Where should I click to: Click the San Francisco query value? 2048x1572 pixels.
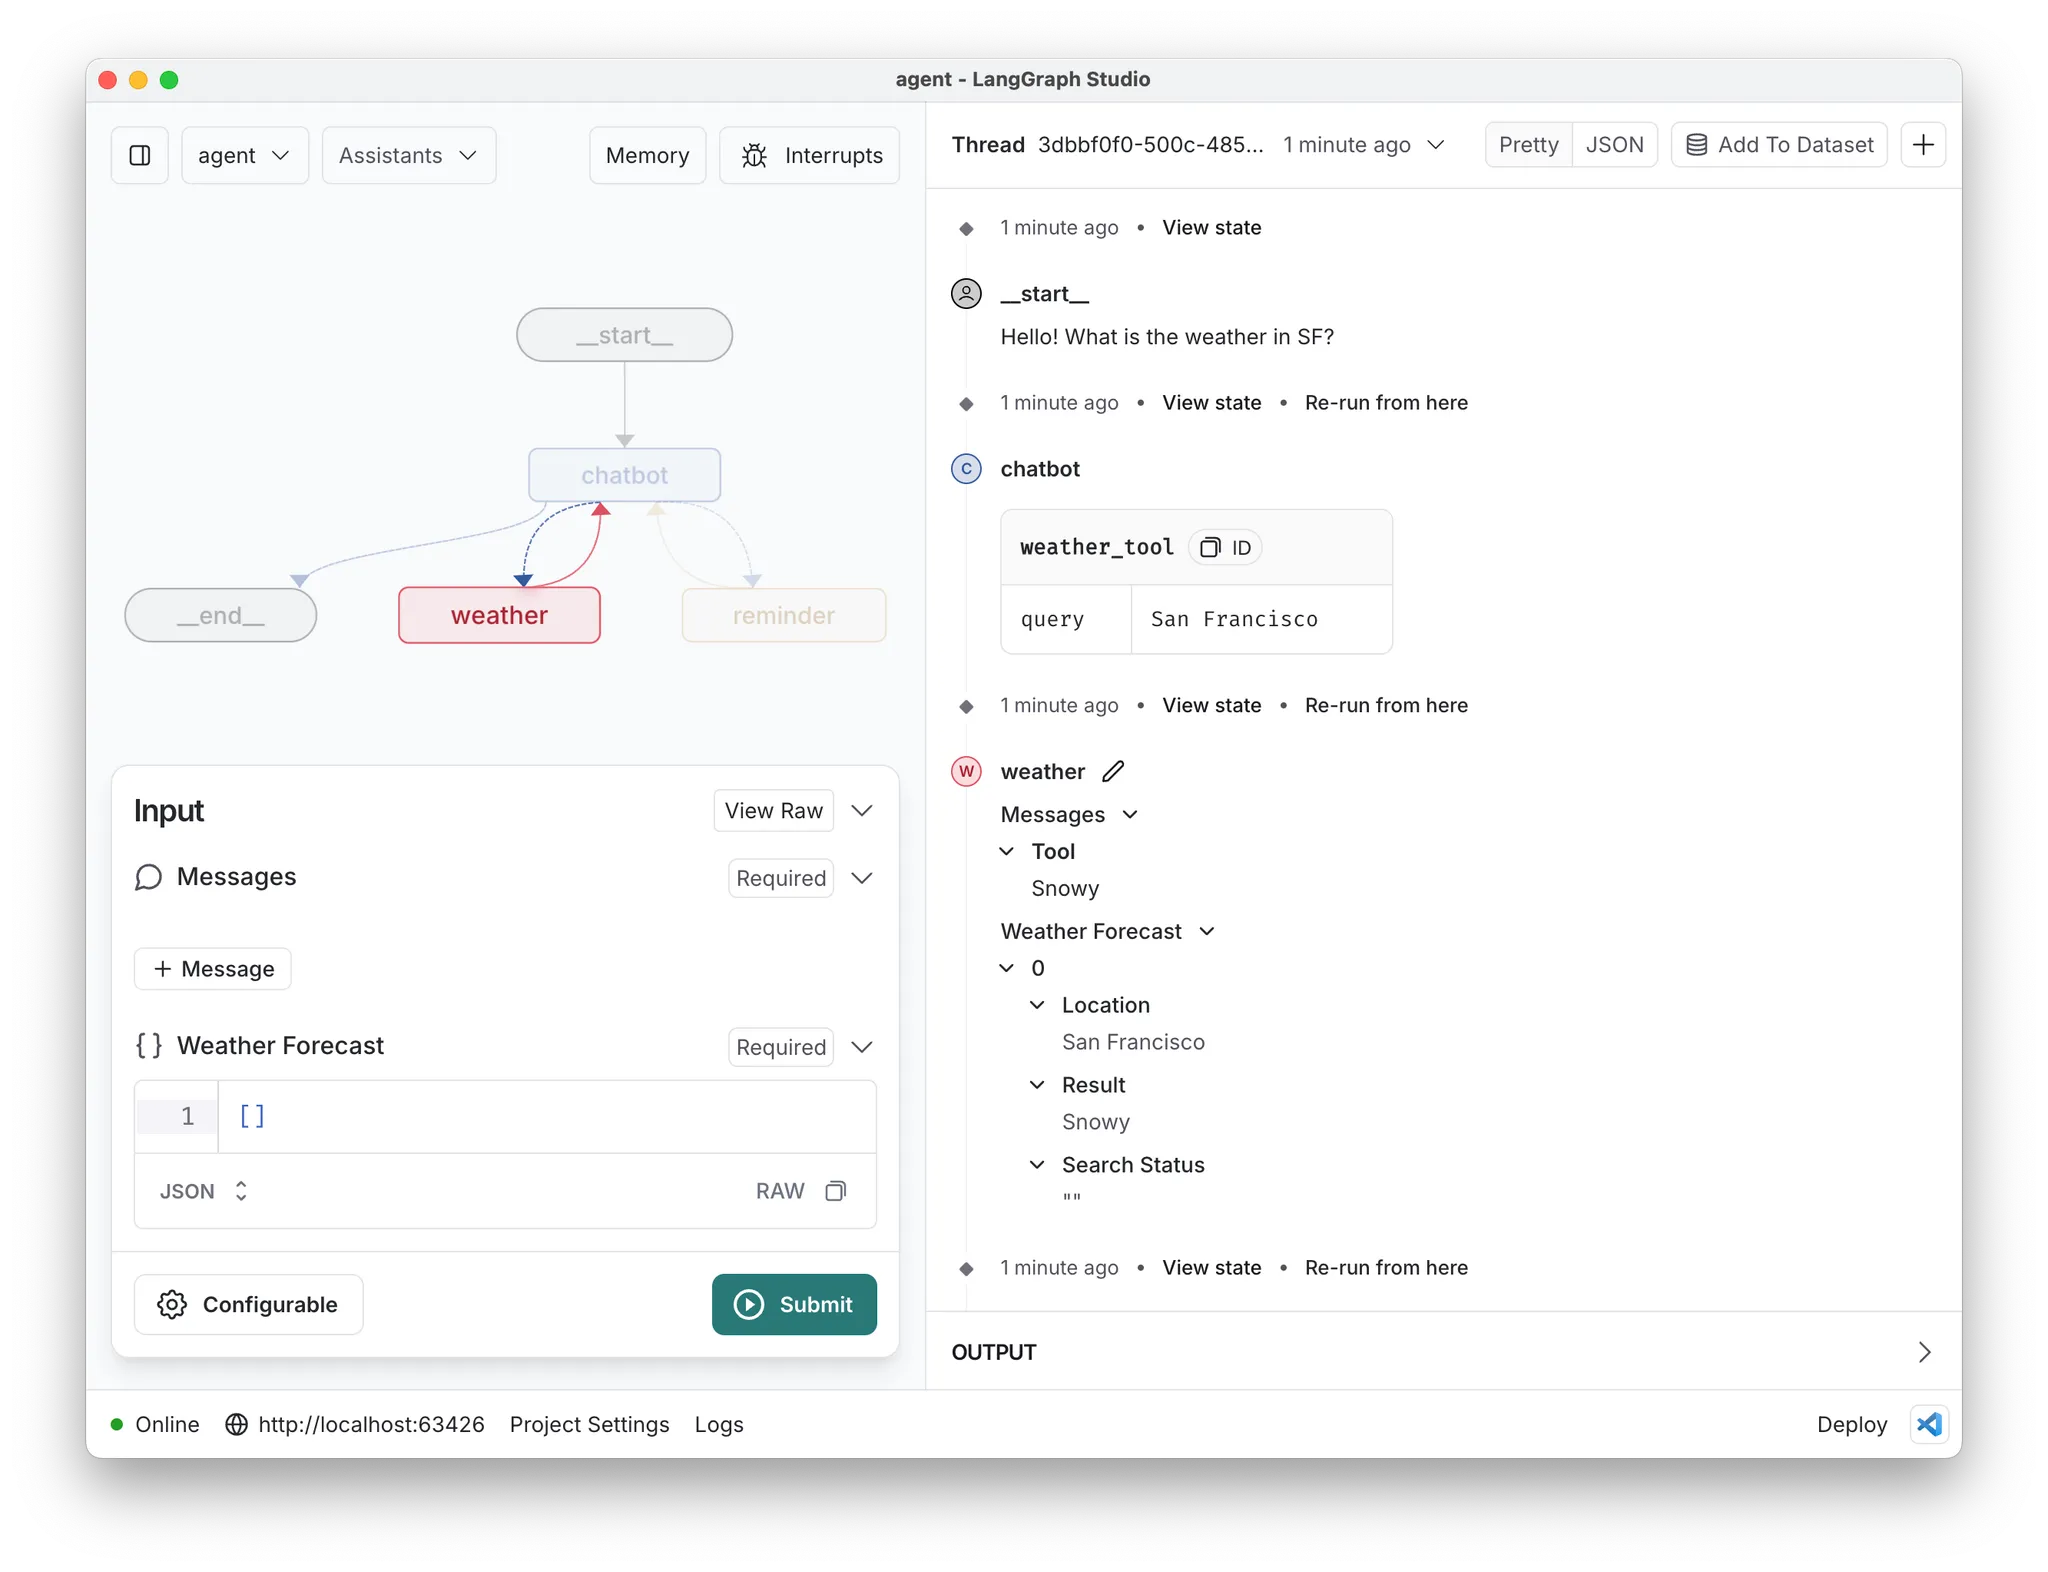pyautogui.click(x=1234, y=619)
